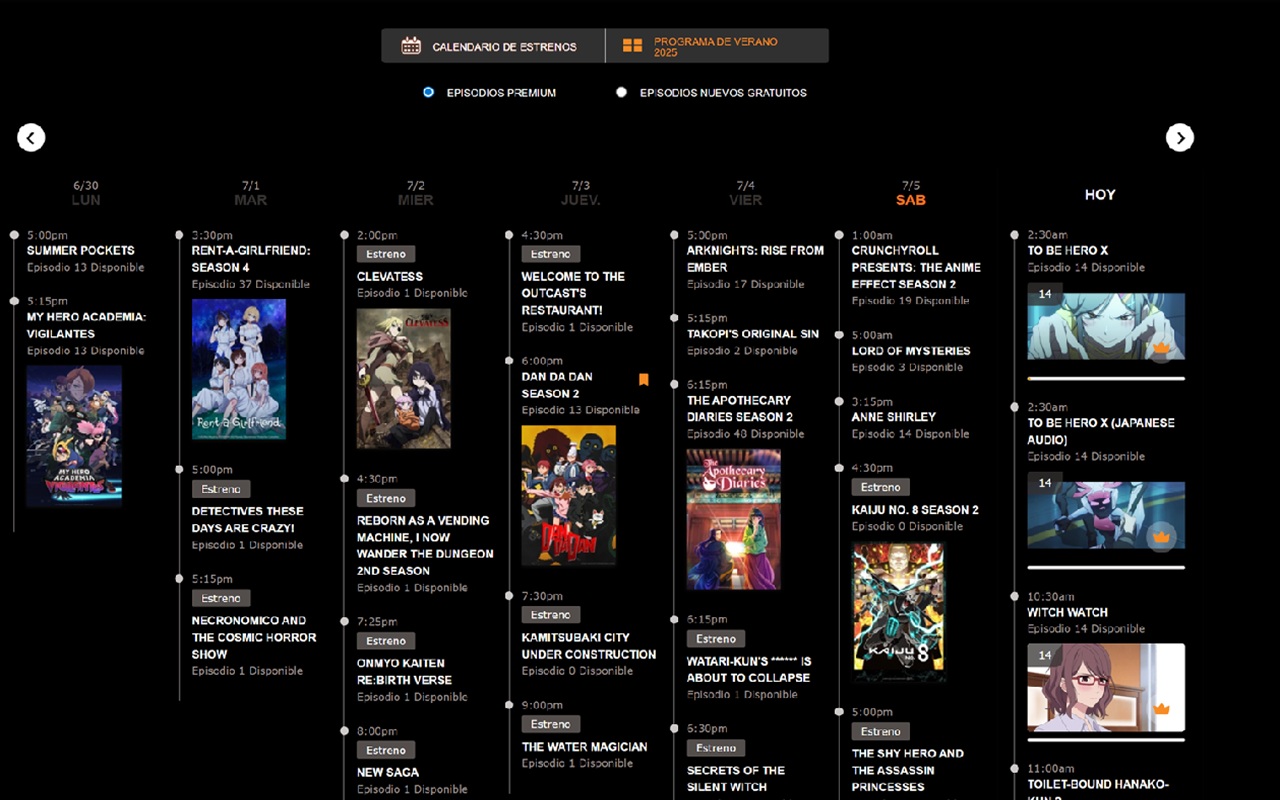Click the Estreno badge above Clevatess
This screenshot has height=800, width=1280.
(x=386, y=254)
